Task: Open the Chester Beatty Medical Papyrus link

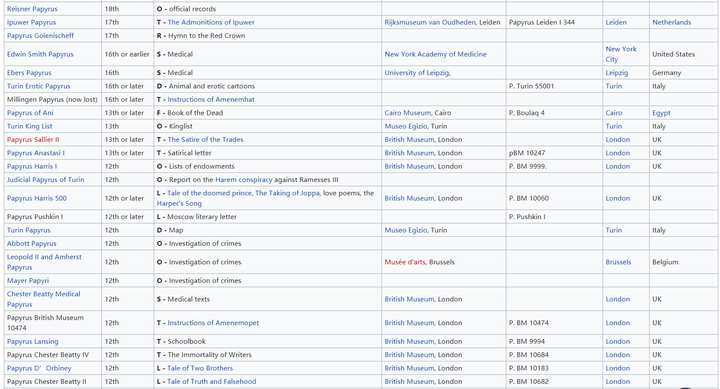Action: click(x=44, y=299)
